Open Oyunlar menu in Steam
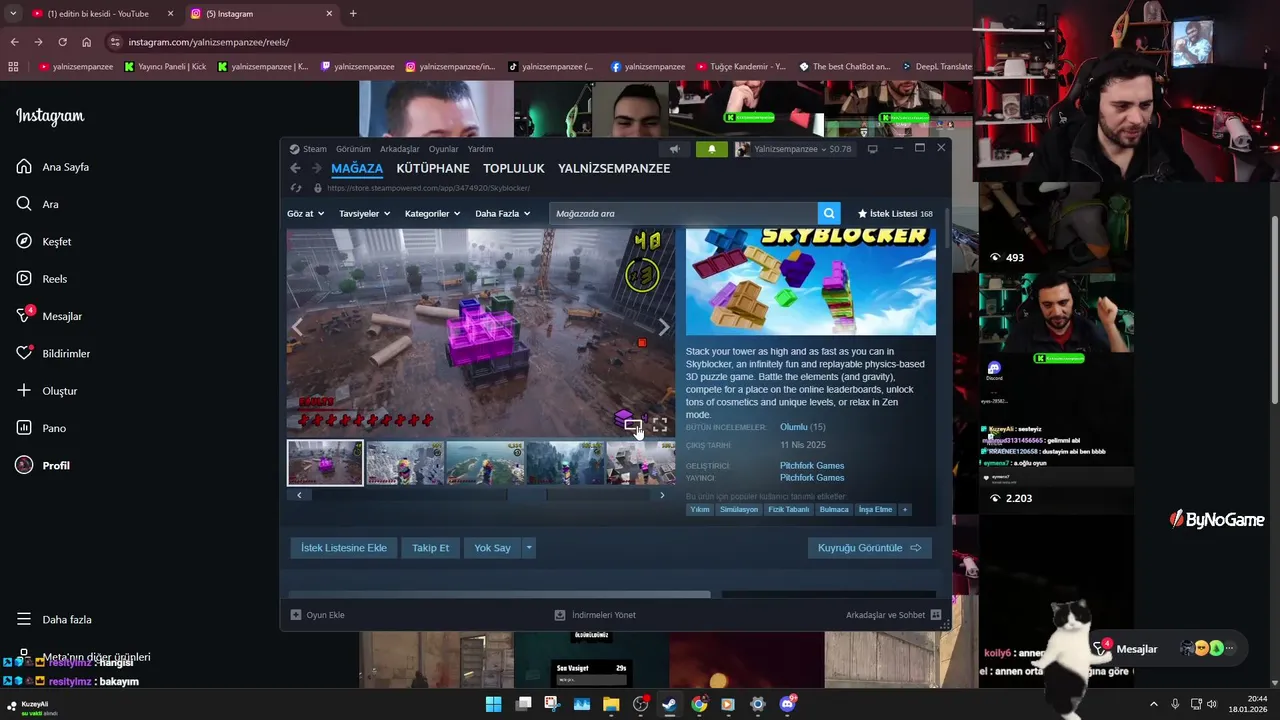Viewport: 1280px width, 720px height. click(444, 149)
